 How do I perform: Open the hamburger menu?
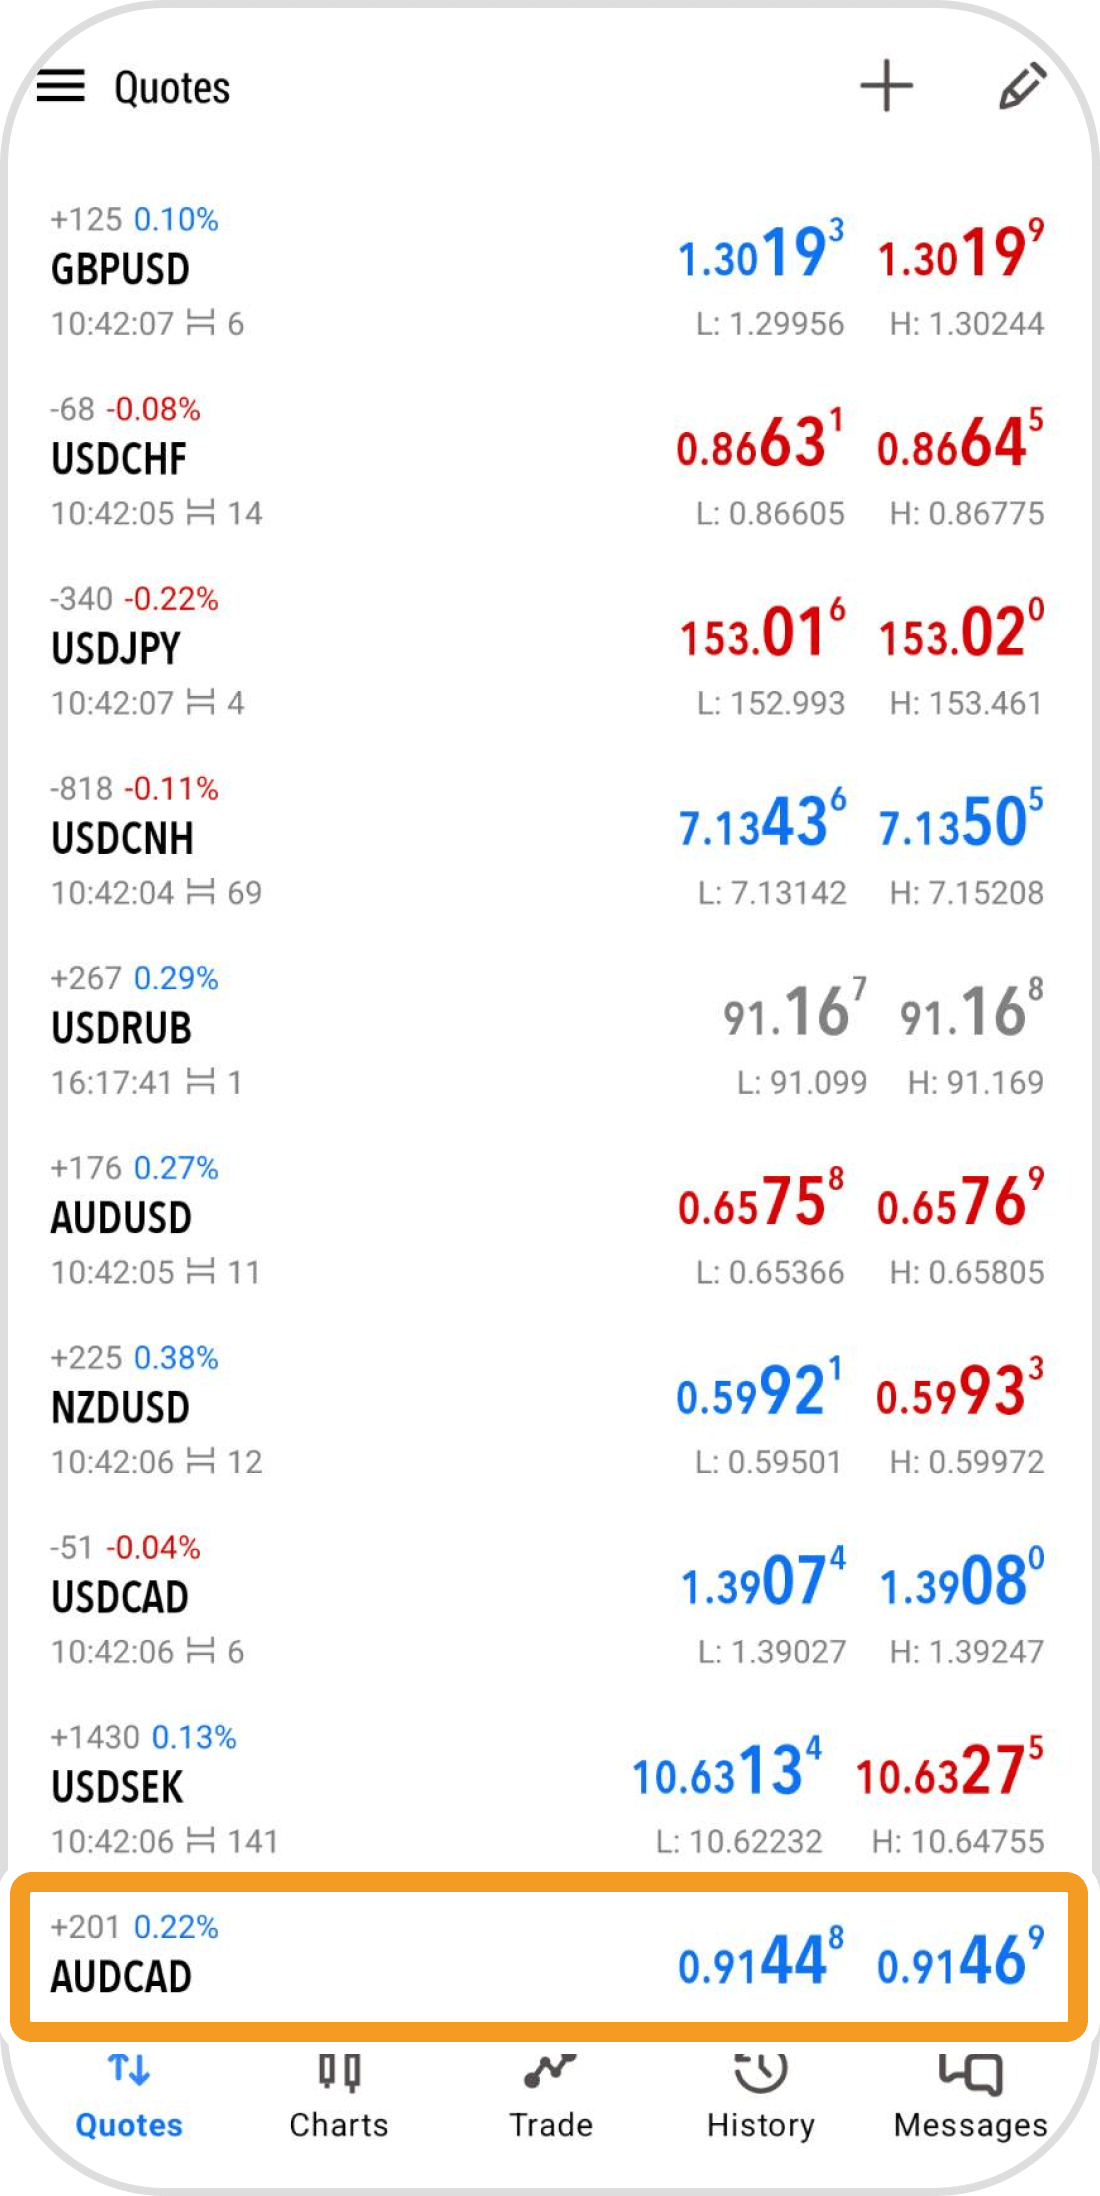(61, 87)
